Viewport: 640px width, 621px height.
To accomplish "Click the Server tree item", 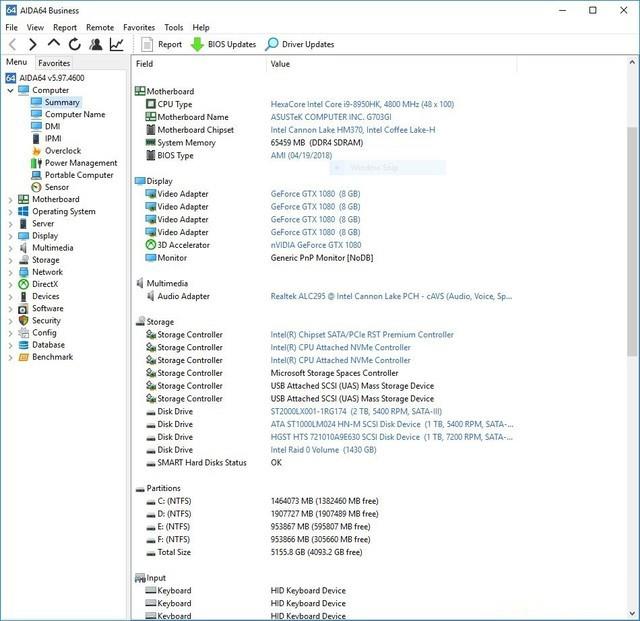I will (x=43, y=223).
